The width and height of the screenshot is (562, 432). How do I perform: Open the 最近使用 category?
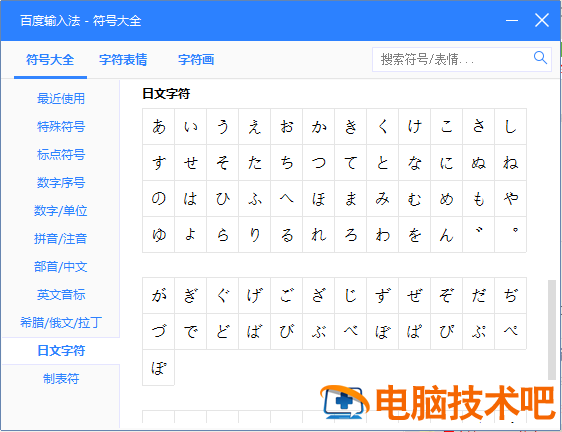pyautogui.click(x=61, y=99)
